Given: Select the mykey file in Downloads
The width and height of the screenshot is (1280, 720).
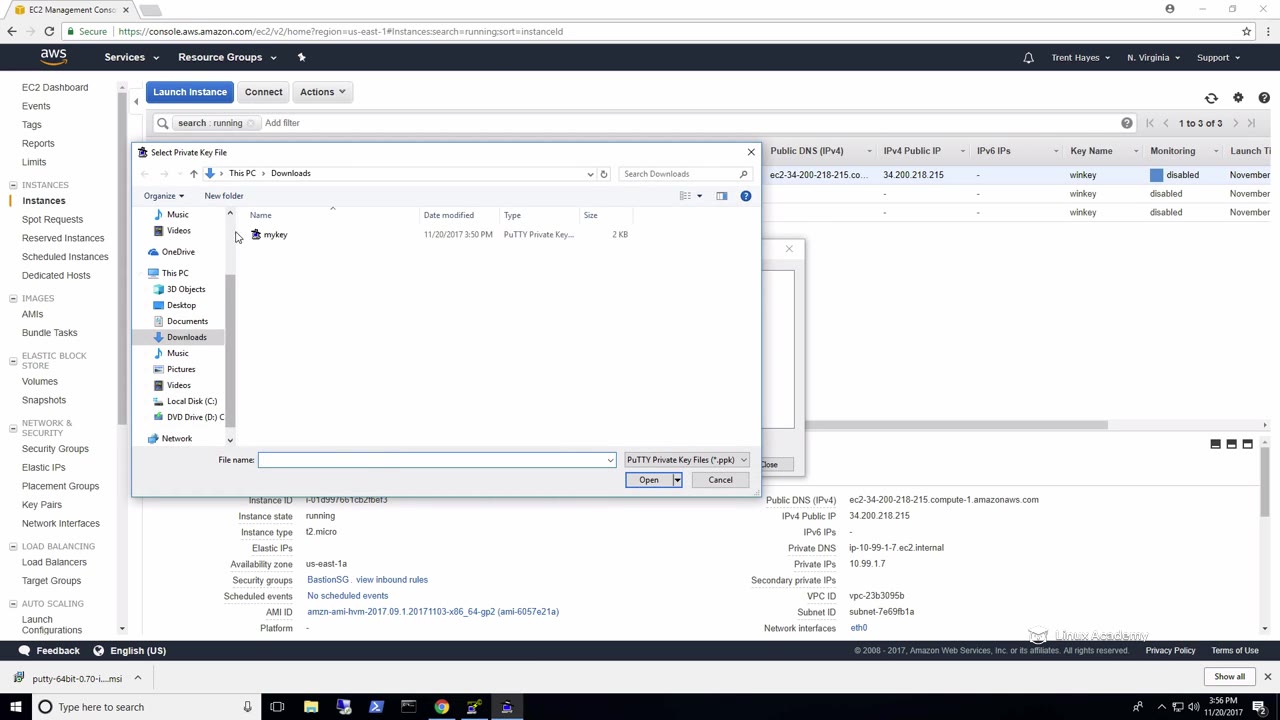Looking at the screenshot, I should click(x=275, y=235).
